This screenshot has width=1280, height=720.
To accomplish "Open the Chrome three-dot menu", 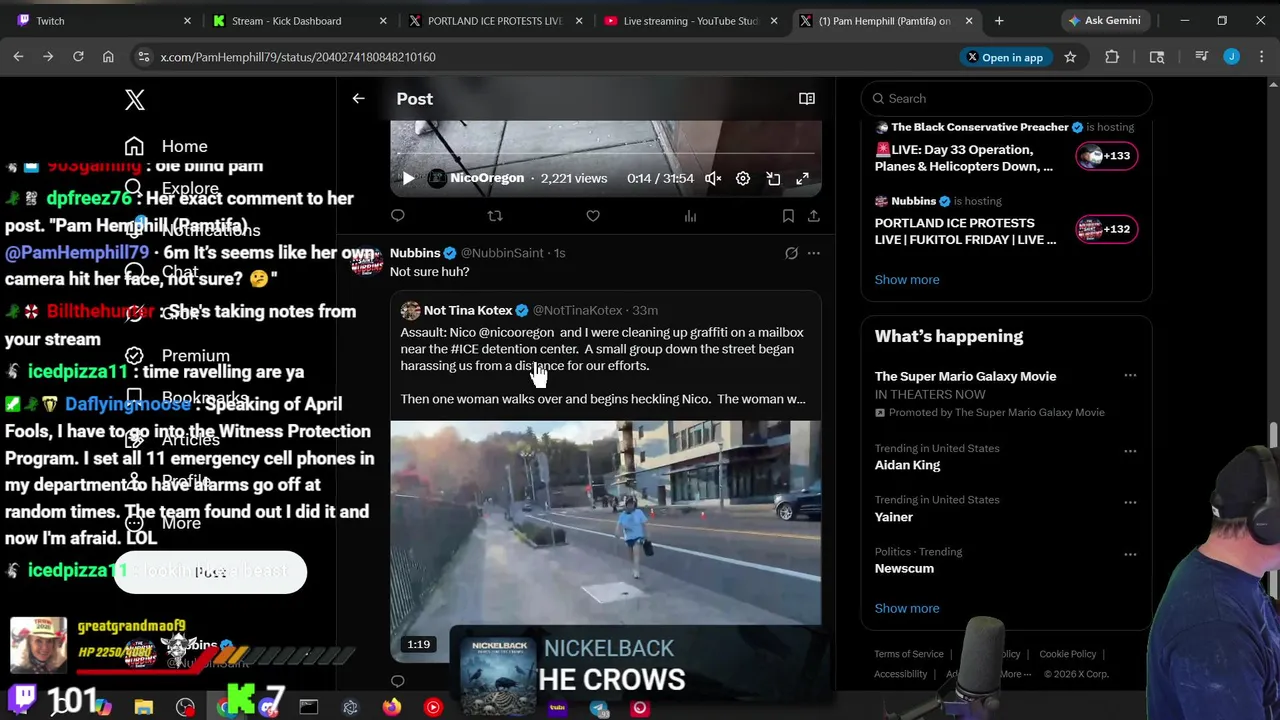I will click(x=1260, y=57).
